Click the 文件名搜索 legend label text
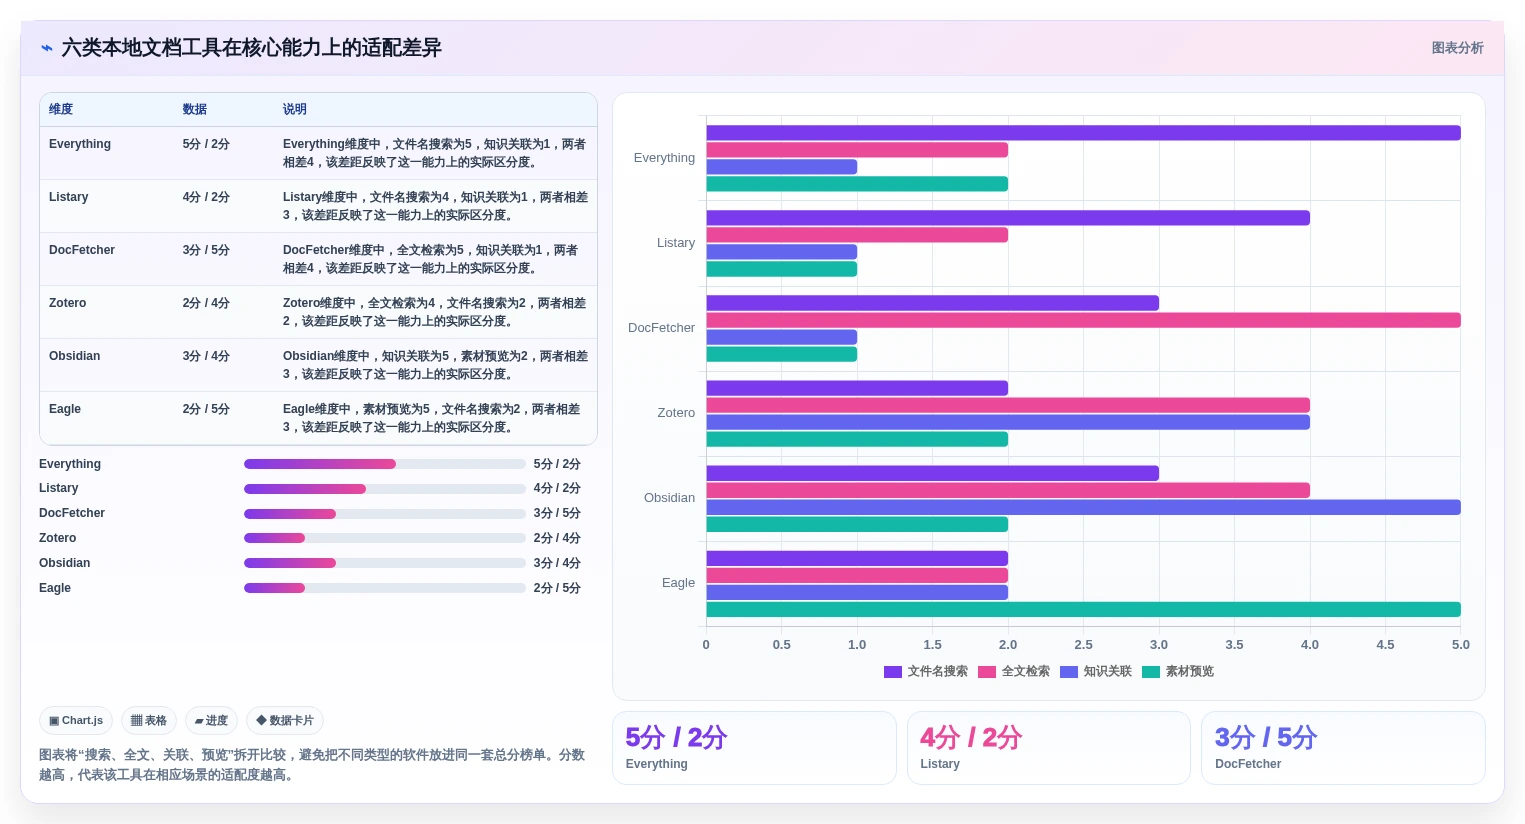This screenshot has height=824, width=1525. click(937, 672)
